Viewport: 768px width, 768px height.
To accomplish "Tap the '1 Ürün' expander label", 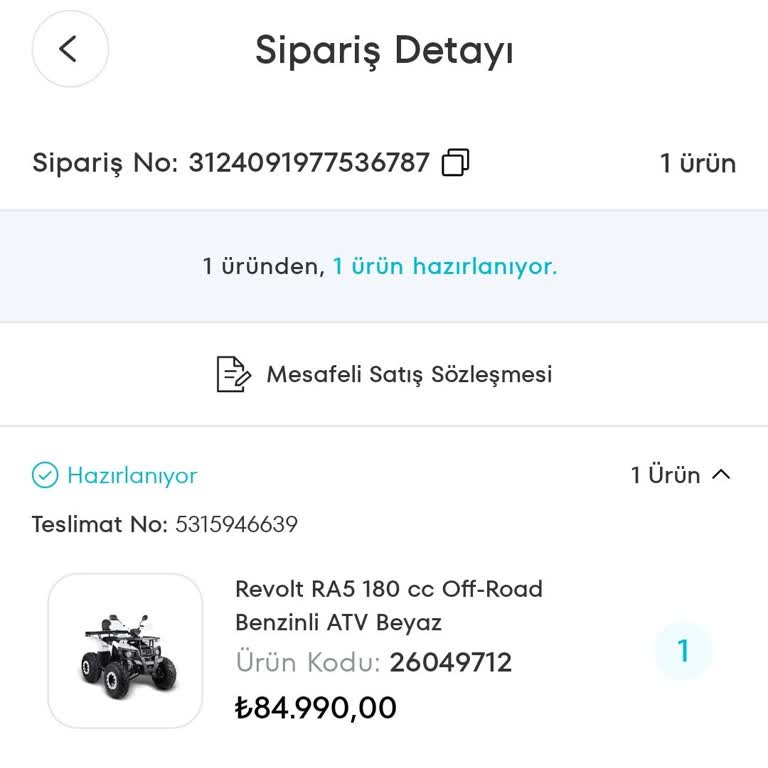I will 665,475.
